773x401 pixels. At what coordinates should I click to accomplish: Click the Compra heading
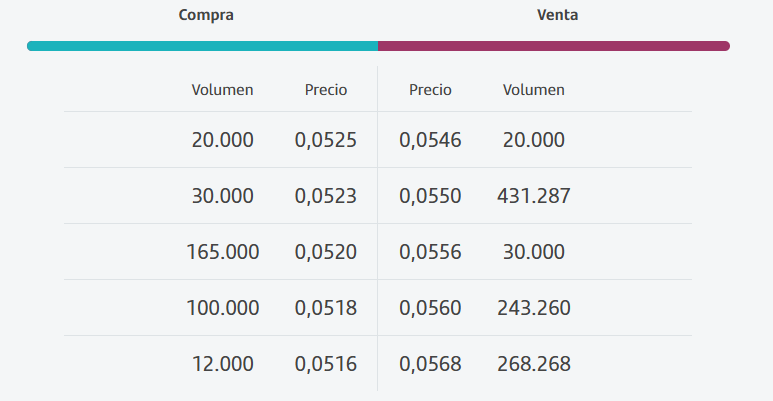click(x=206, y=15)
